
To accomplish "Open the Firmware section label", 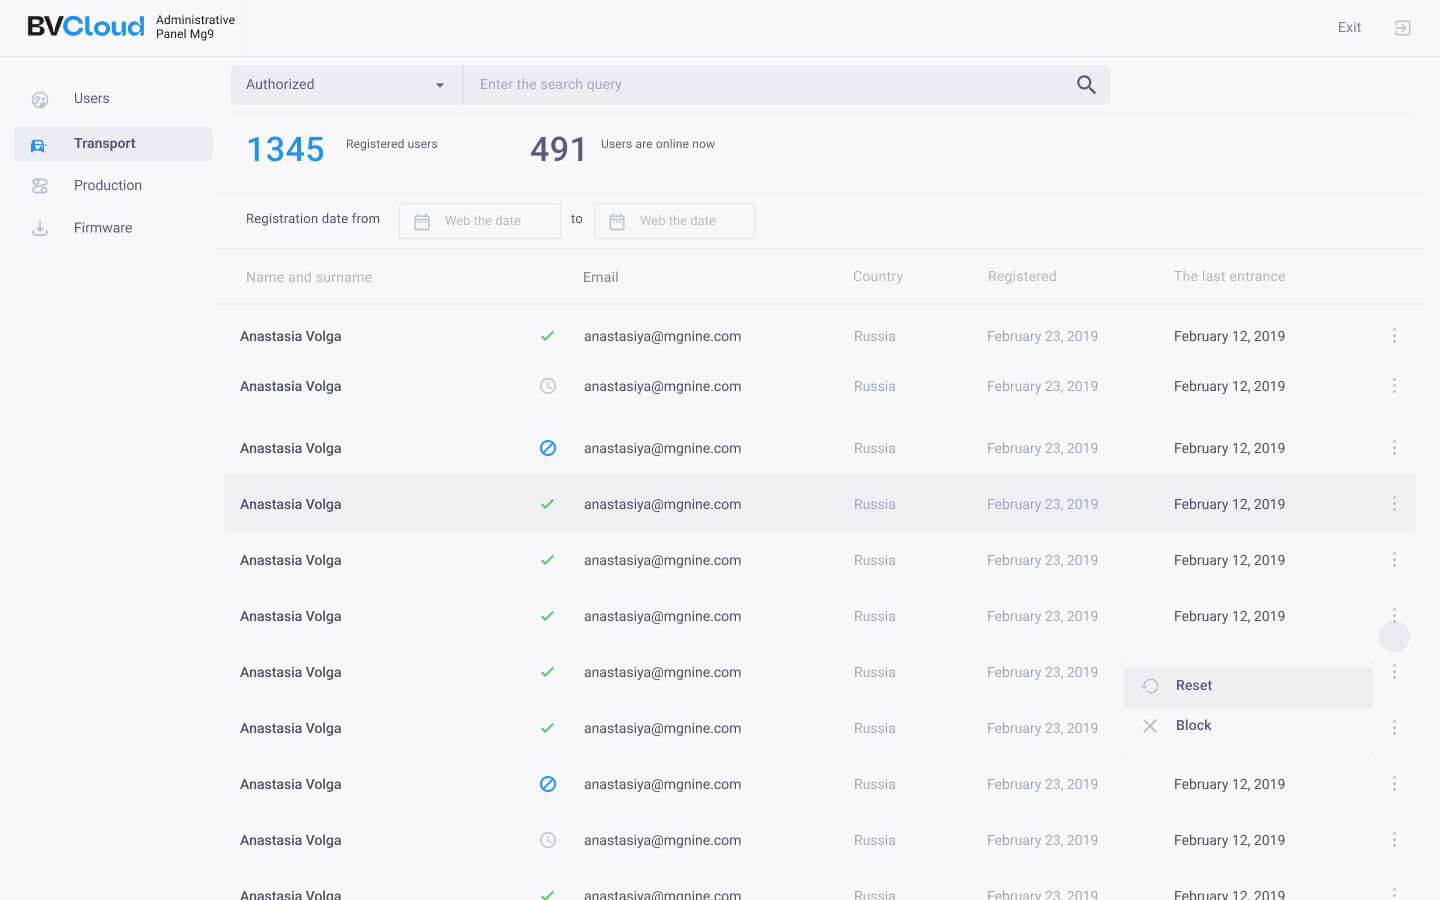I will [103, 228].
